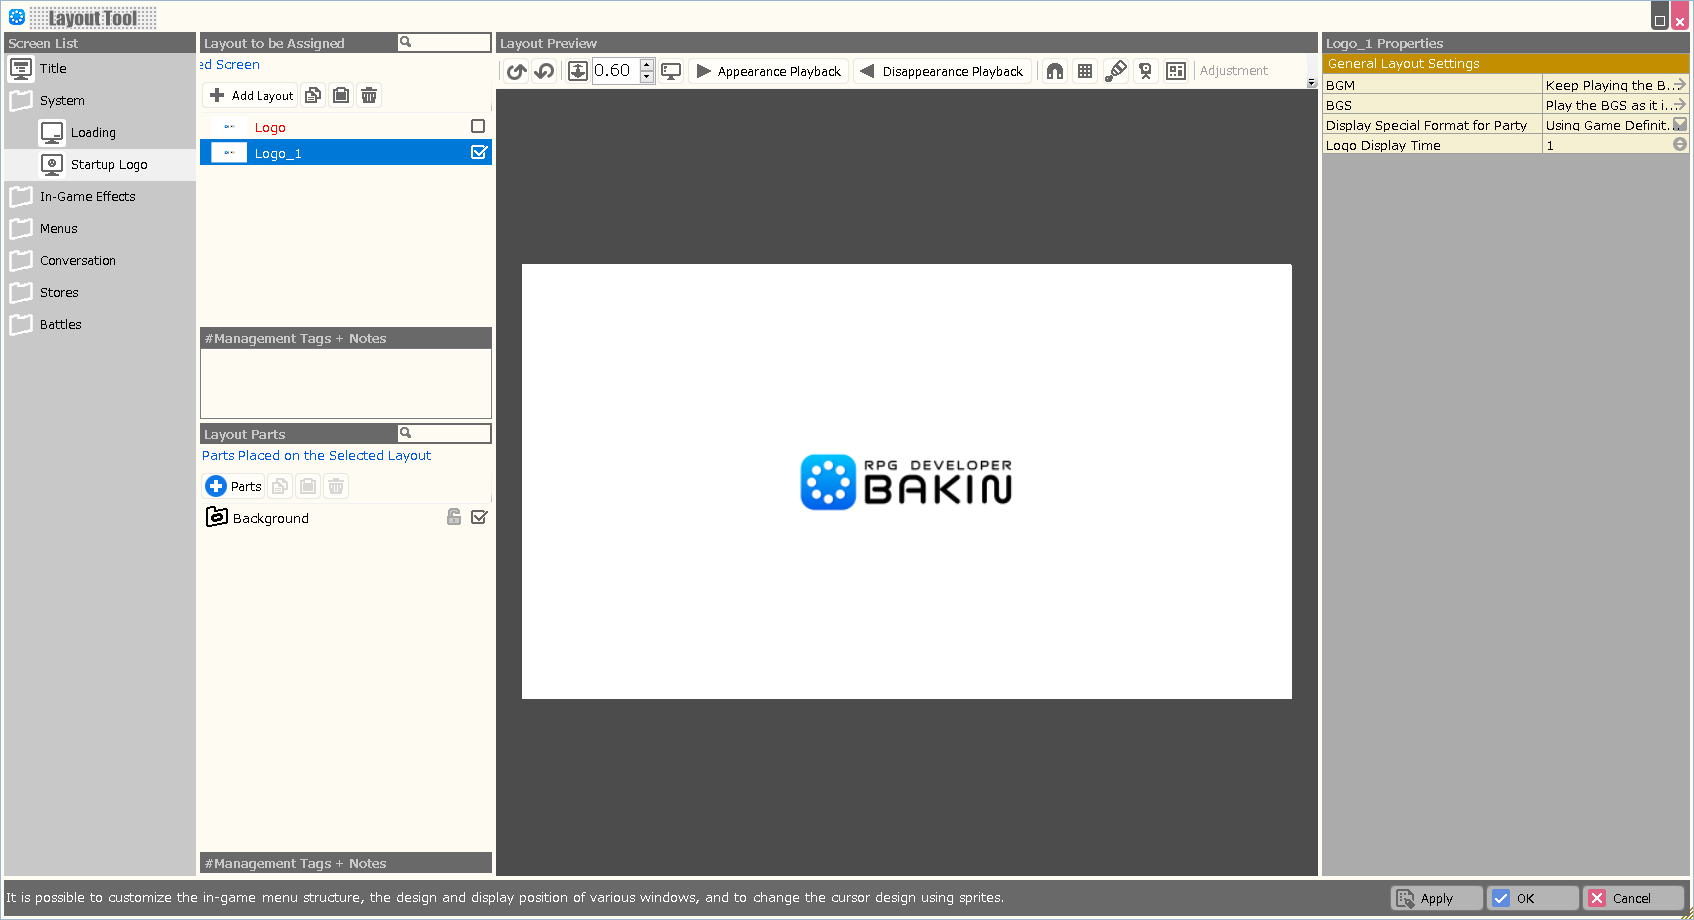The width and height of the screenshot is (1694, 920).
Task: Show the grid using the grid icon
Action: point(1085,71)
